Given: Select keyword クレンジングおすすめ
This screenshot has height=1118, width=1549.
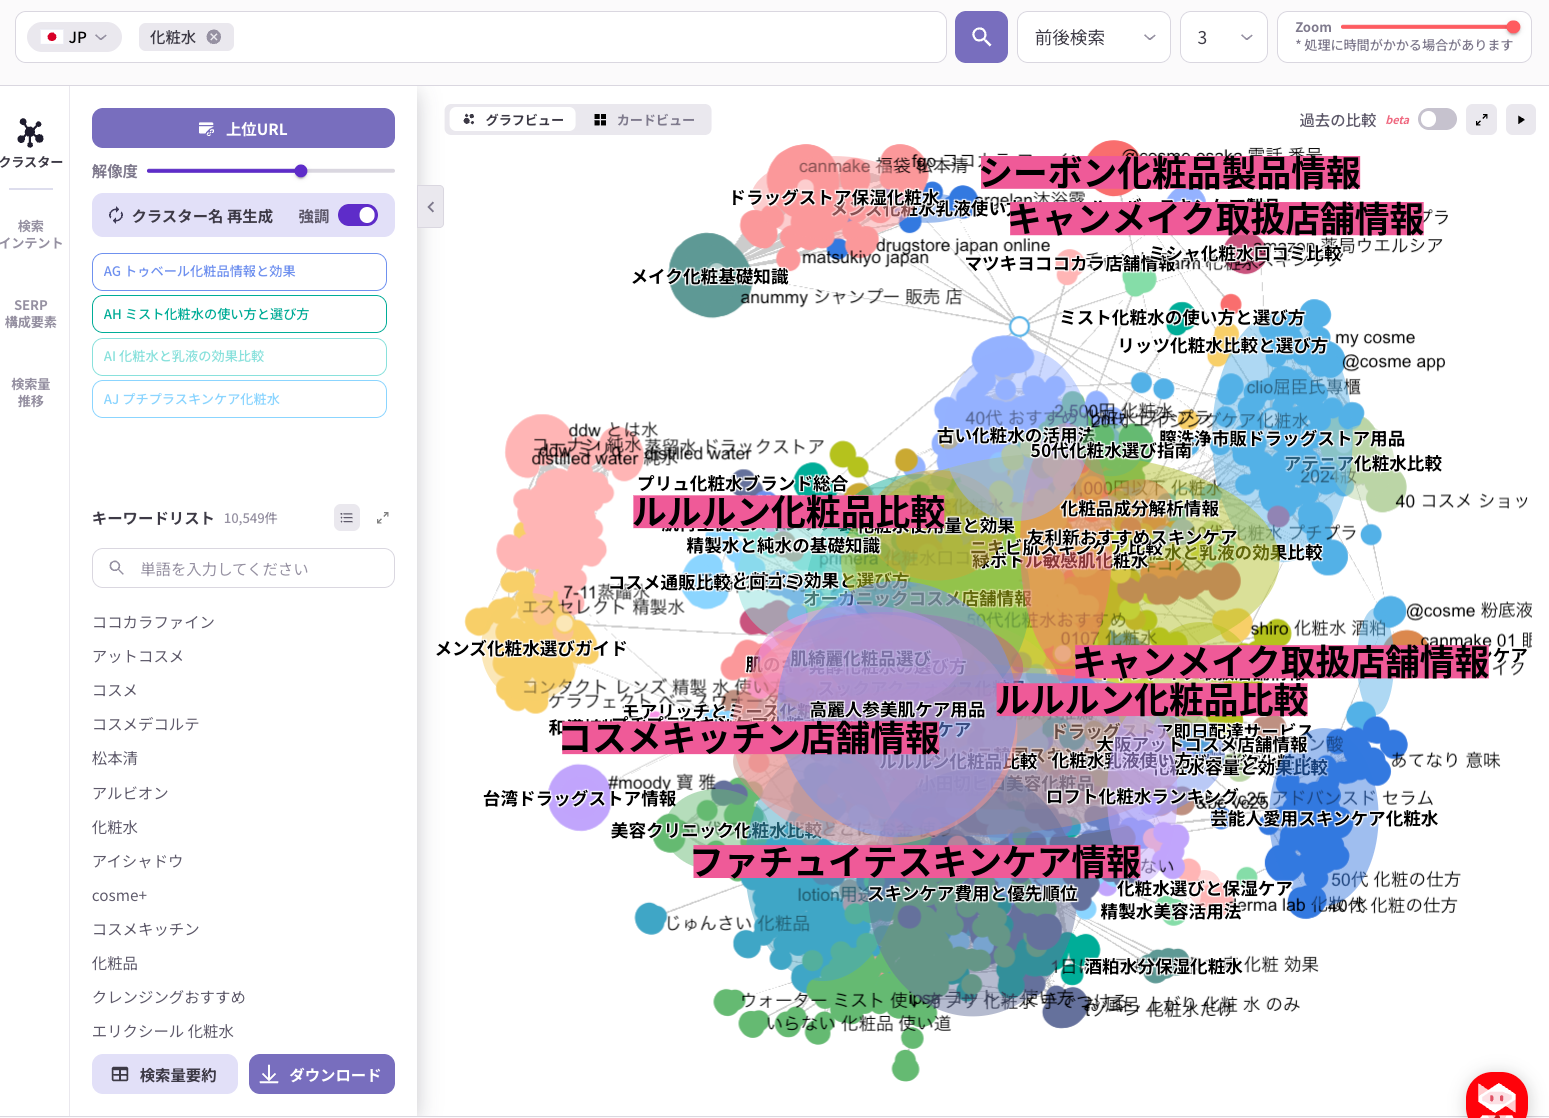Looking at the screenshot, I should point(169,997).
